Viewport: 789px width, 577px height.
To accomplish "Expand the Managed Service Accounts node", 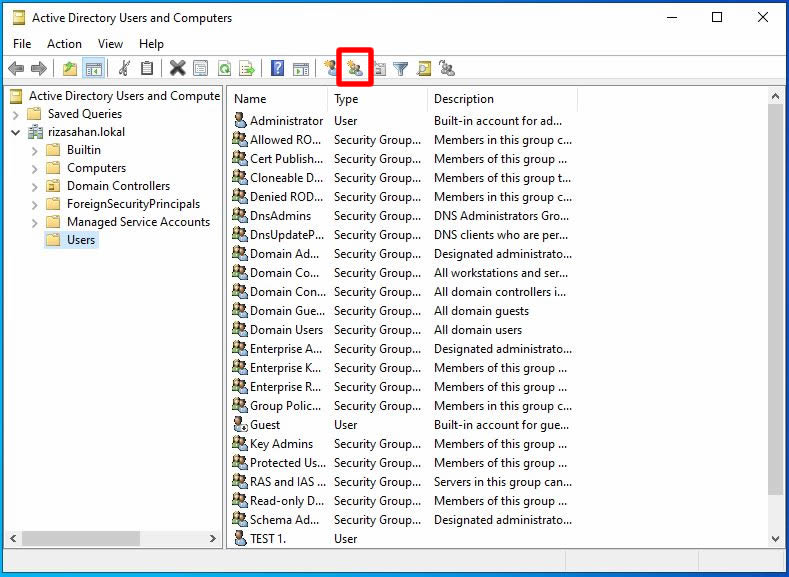I will tap(35, 222).
